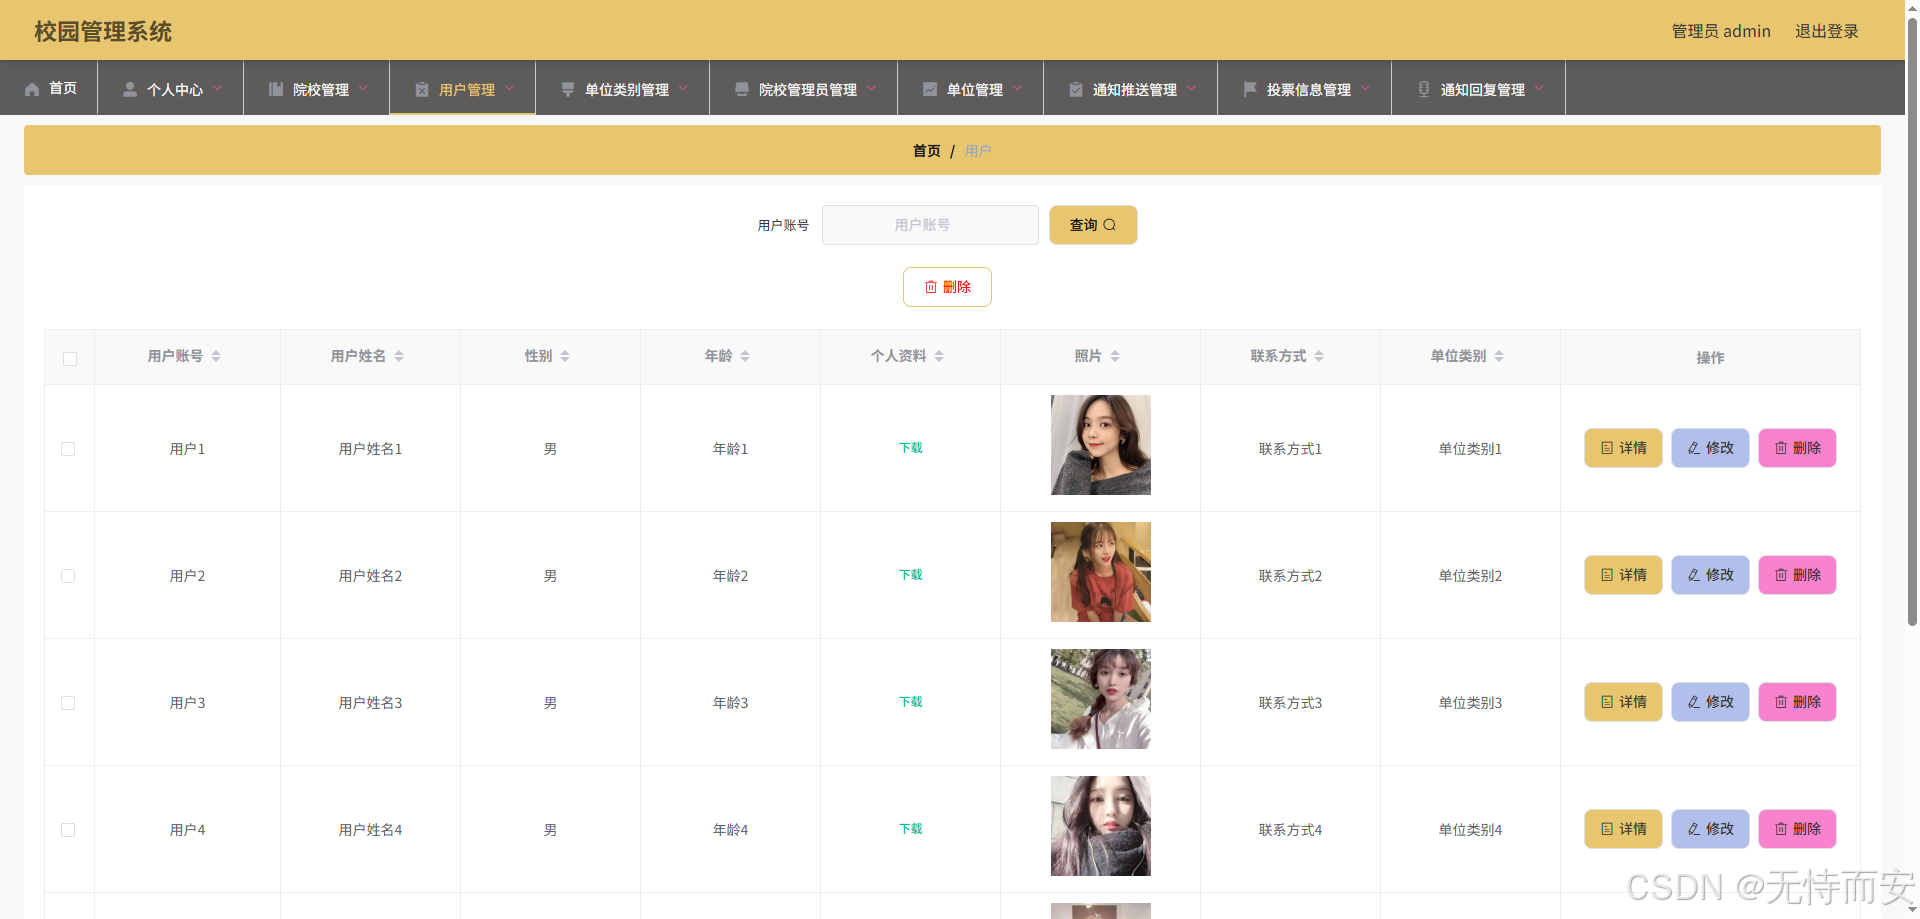Image resolution: width=1920 pixels, height=919 pixels.
Task: Click the icon beside 单位类别管理
Action: [568, 89]
